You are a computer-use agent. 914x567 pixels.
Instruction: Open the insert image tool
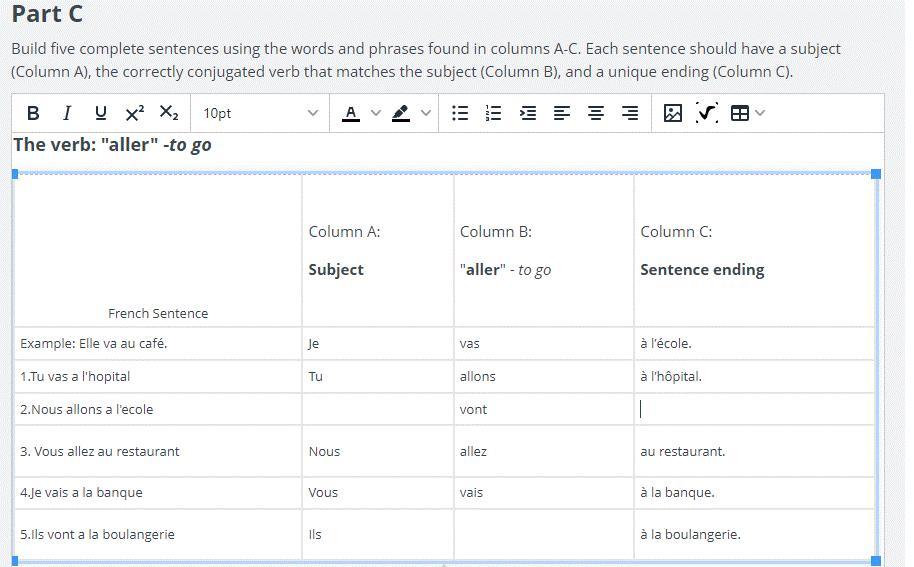(673, 113)
